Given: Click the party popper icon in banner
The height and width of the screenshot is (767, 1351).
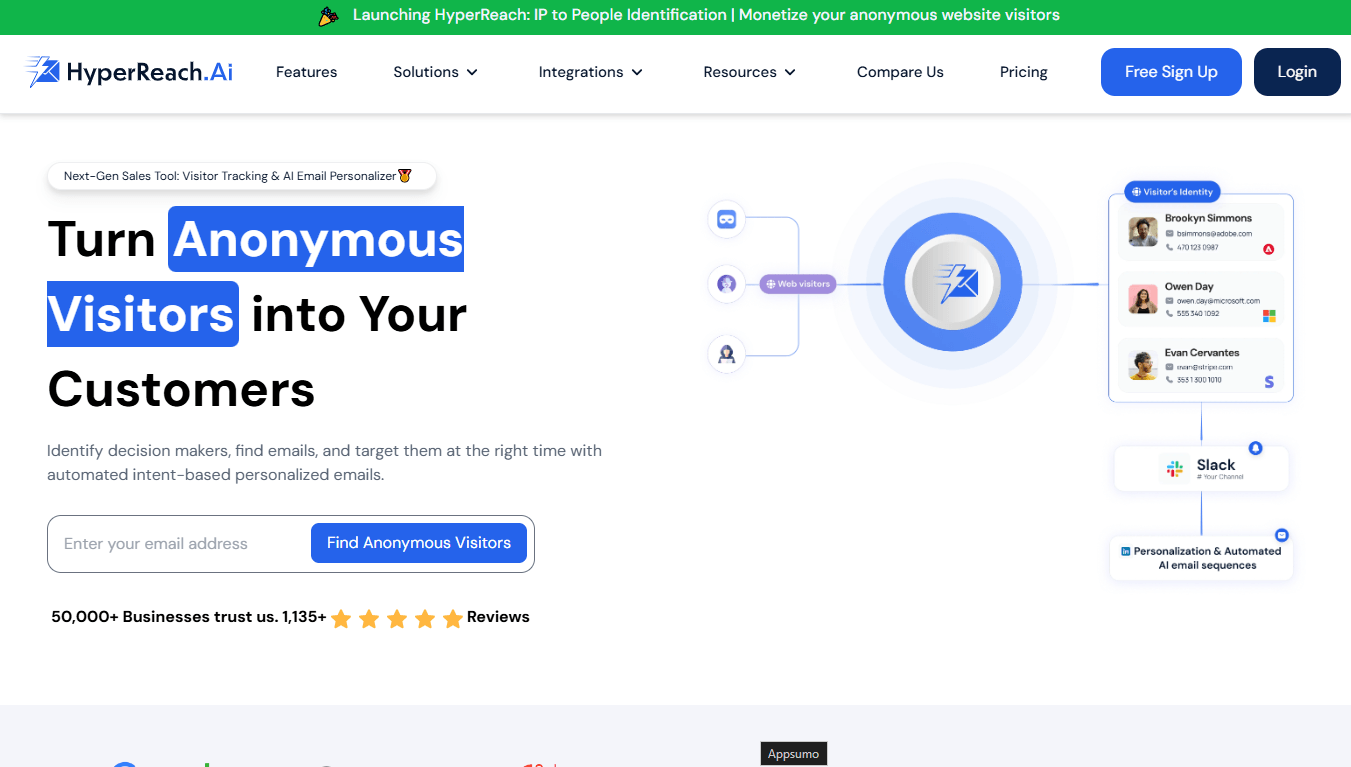Looking at the screenshot, I should pyautogui.click(x=329, y=16).
